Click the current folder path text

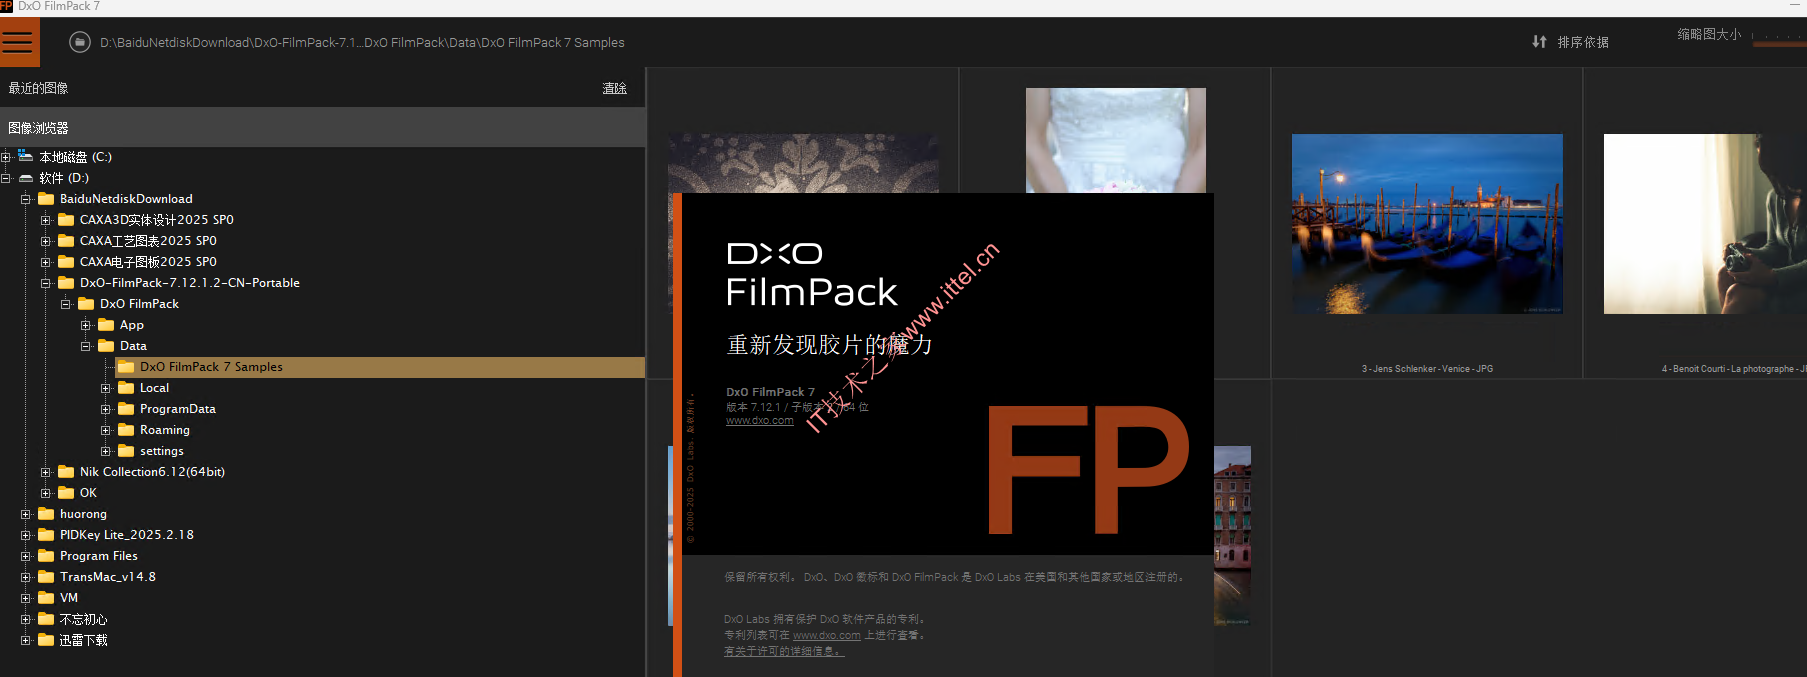pyautogui.click(x=362, y=42)
